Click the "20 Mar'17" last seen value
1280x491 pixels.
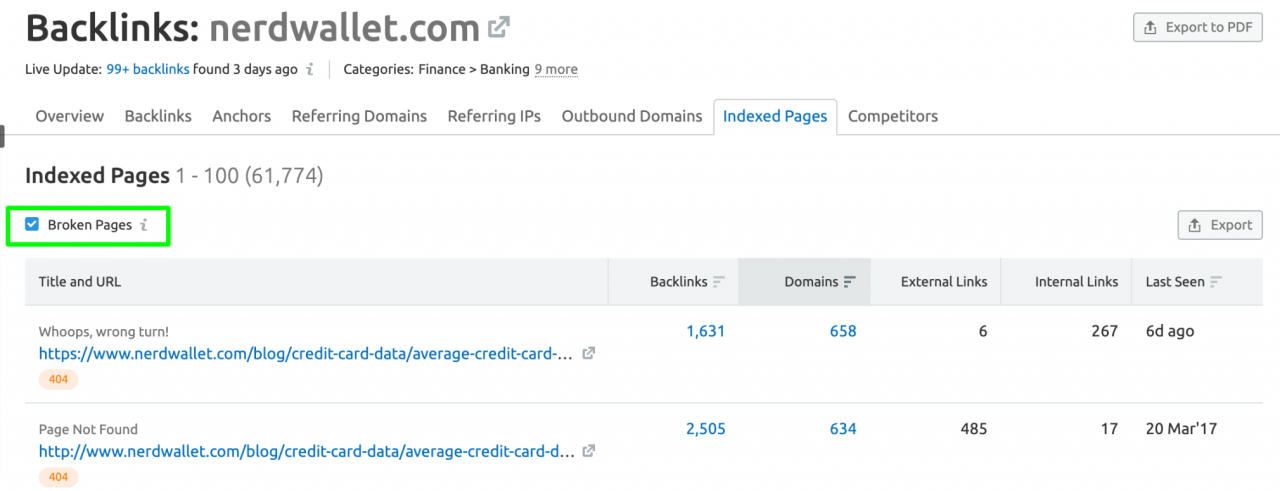click(1183, 429)
